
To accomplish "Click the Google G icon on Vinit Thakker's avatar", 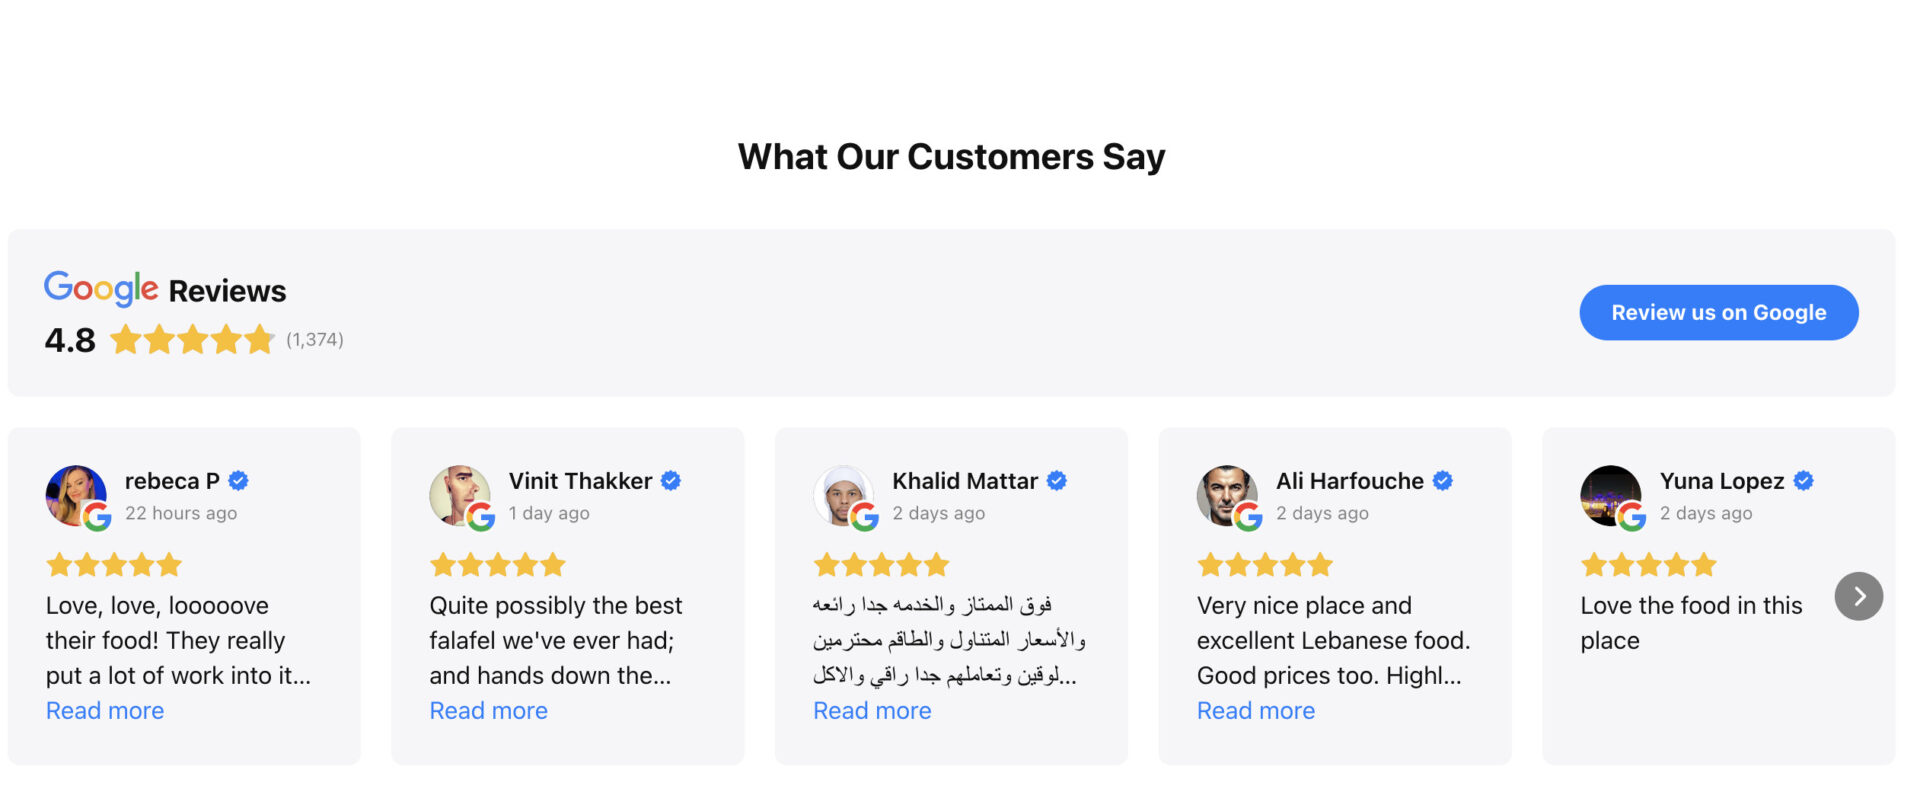I will click(x=481, y=517).
